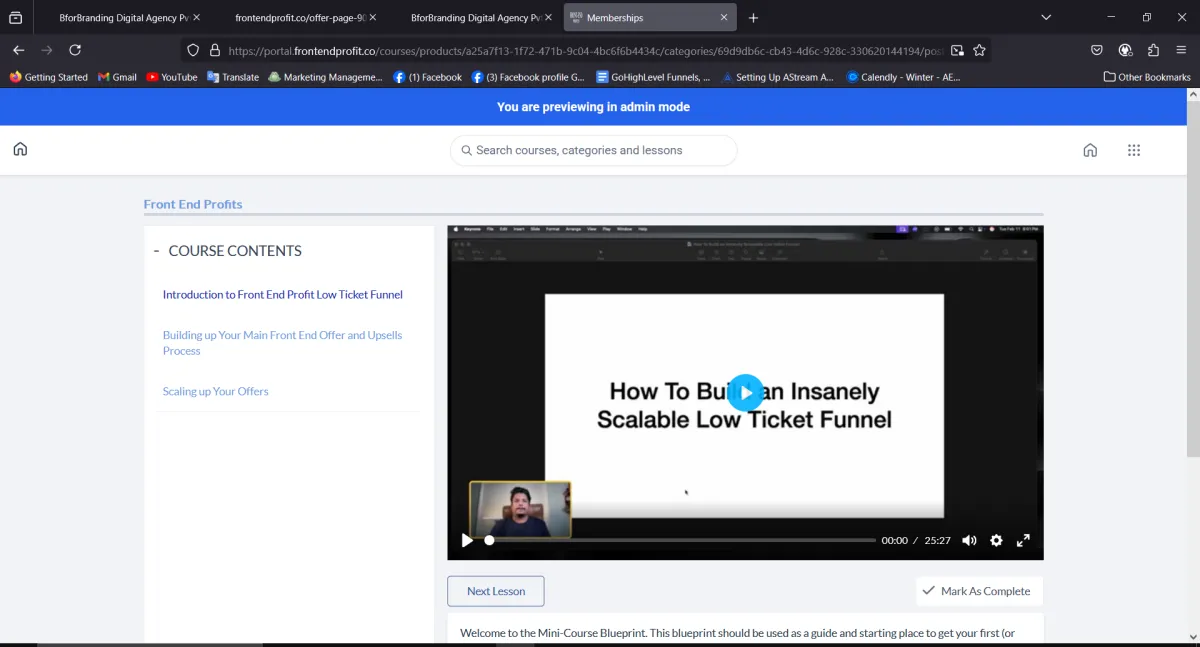Mute the video using the volume icon
The image size is (1200, 647).
[968, 540]
